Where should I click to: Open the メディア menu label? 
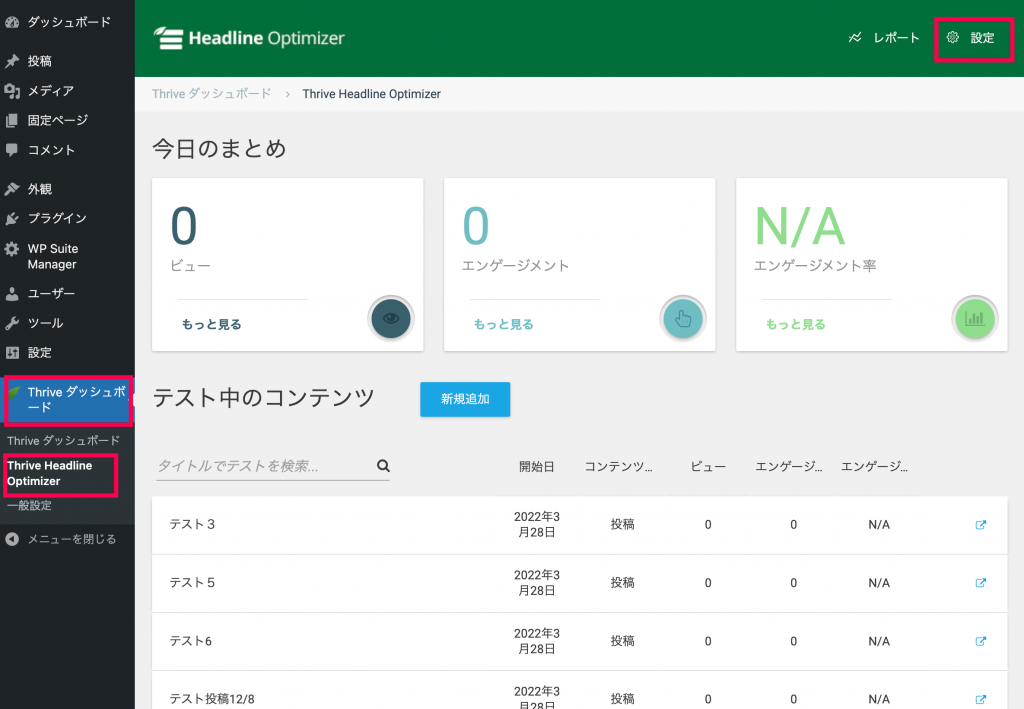click(51, 91)
